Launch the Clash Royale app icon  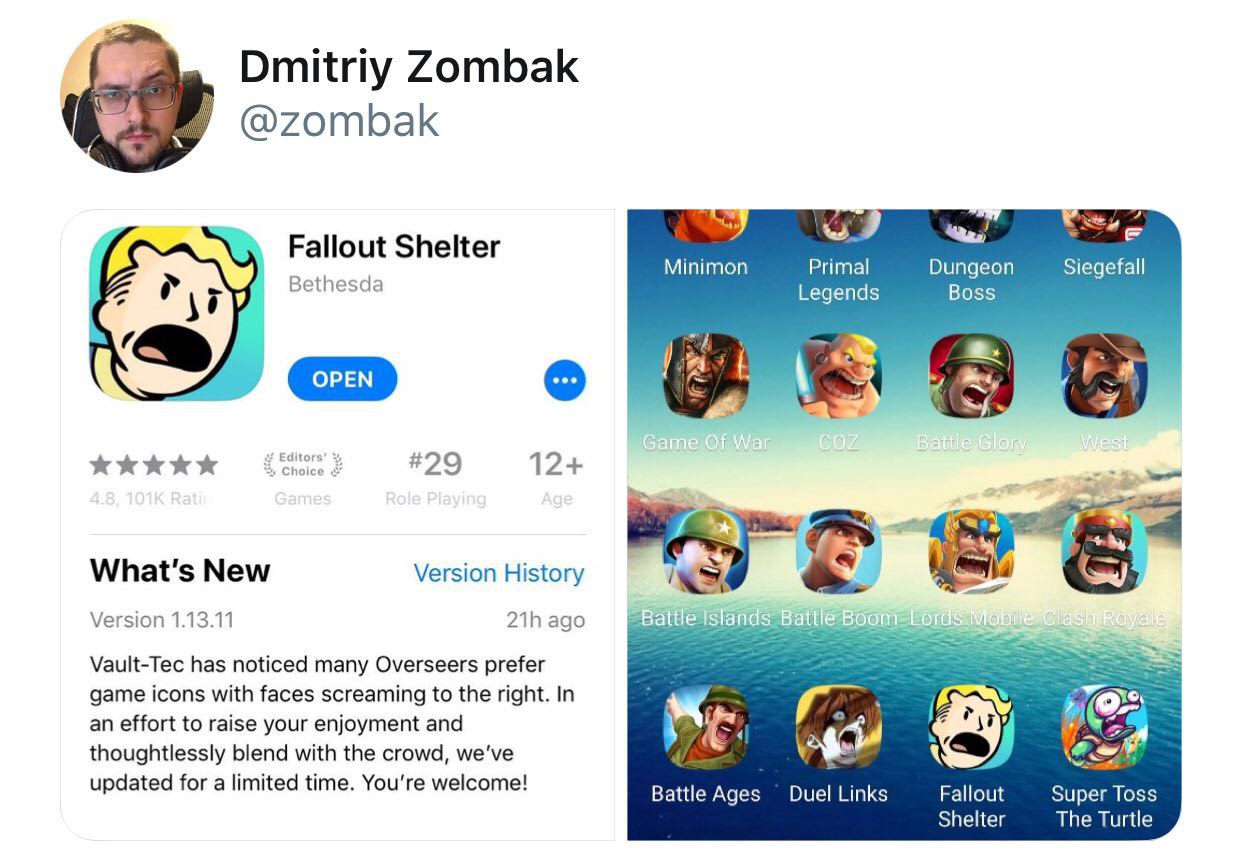tap(1104, 551)
